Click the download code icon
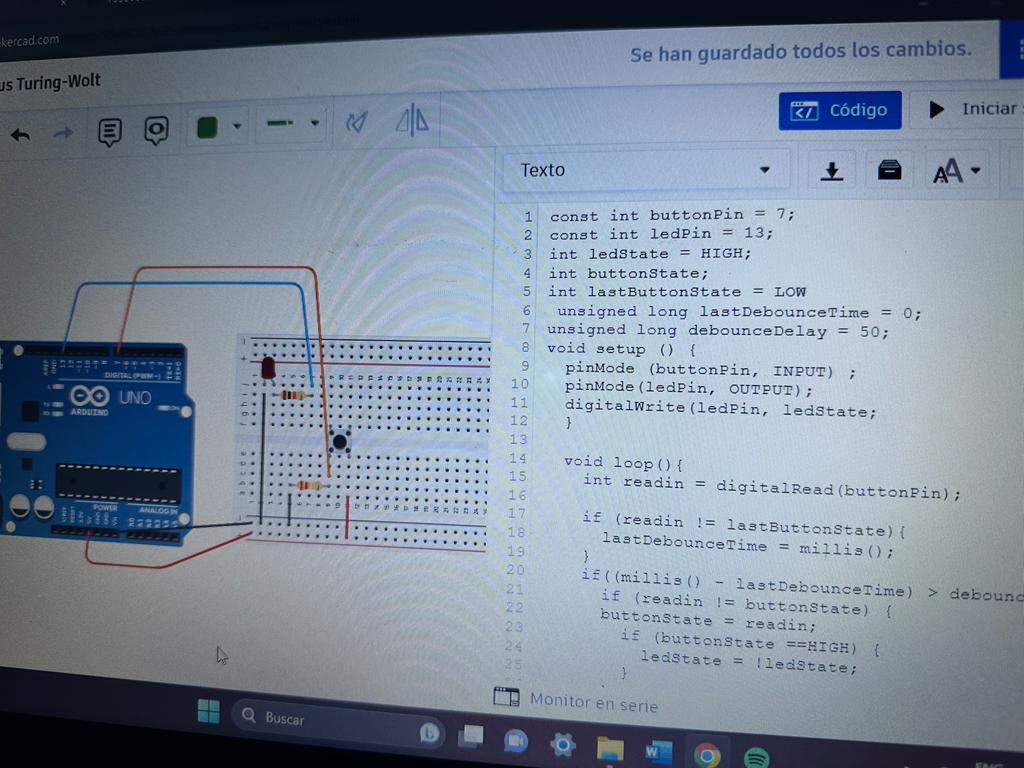Screen dimensions: 1024x768 click(x=831, y=171)
